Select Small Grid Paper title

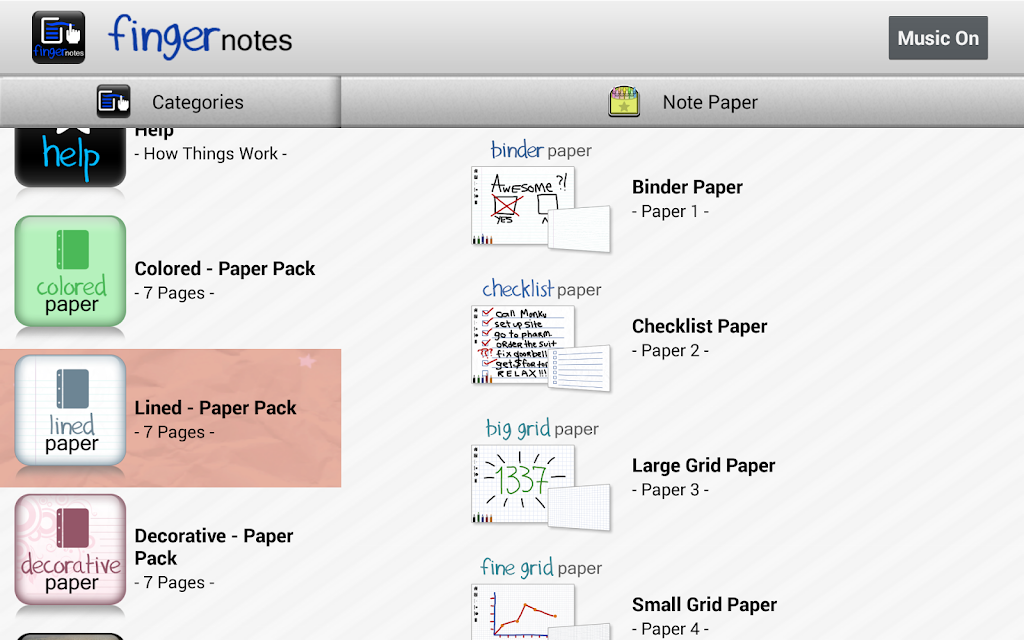coord(704,605)
